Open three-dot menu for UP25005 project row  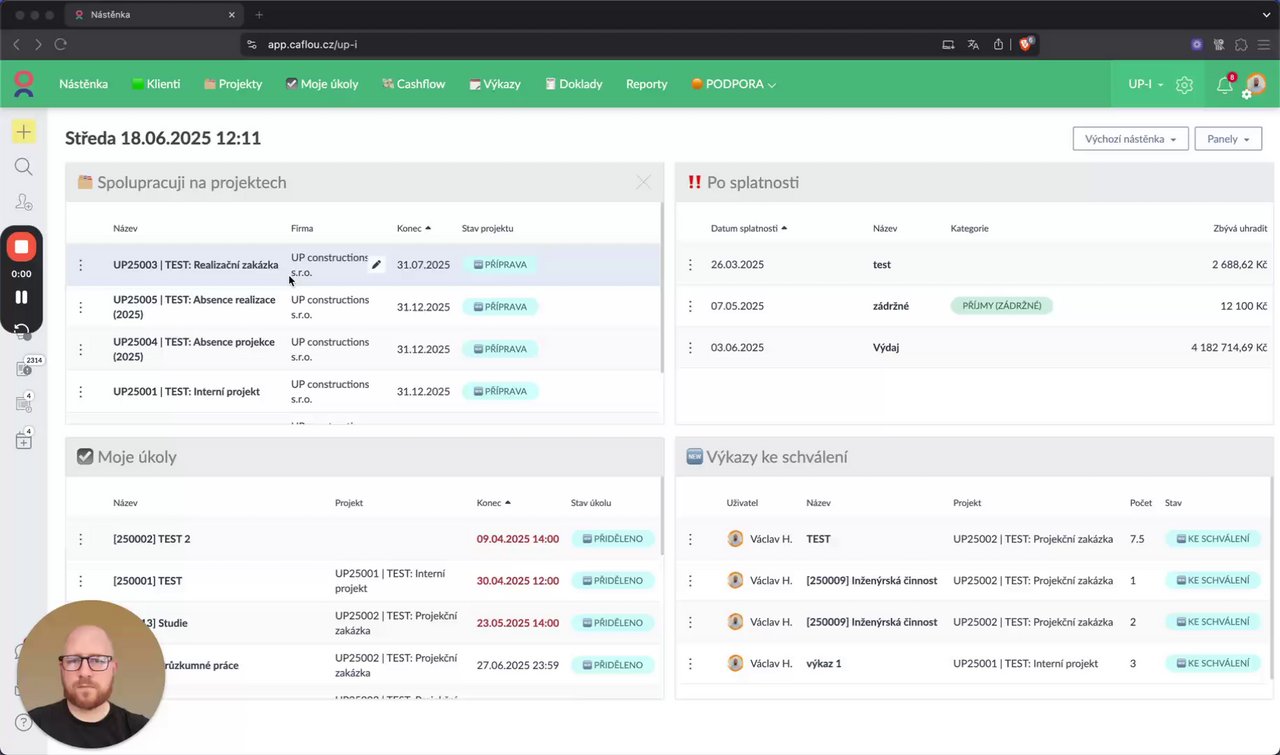click(81, 307)
